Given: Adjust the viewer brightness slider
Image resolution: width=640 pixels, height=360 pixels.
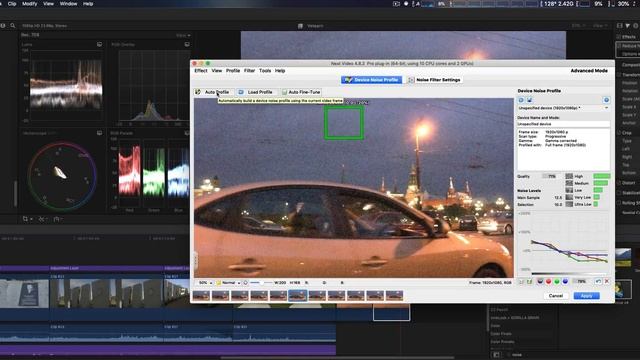Looking at the screenshot, I should coord(261,282).
